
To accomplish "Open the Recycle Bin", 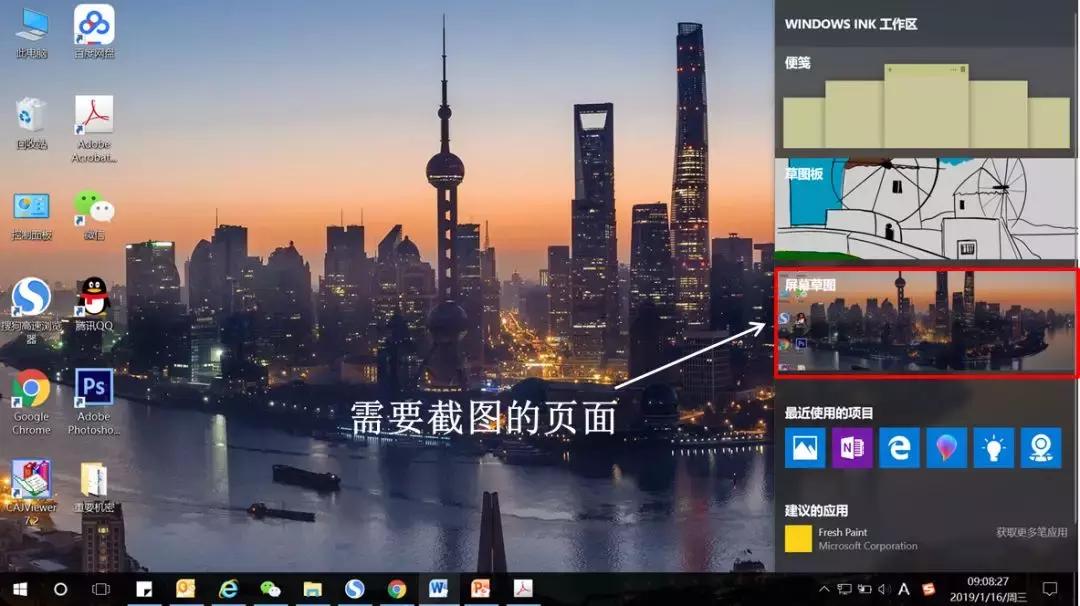I will coord(30,115).
